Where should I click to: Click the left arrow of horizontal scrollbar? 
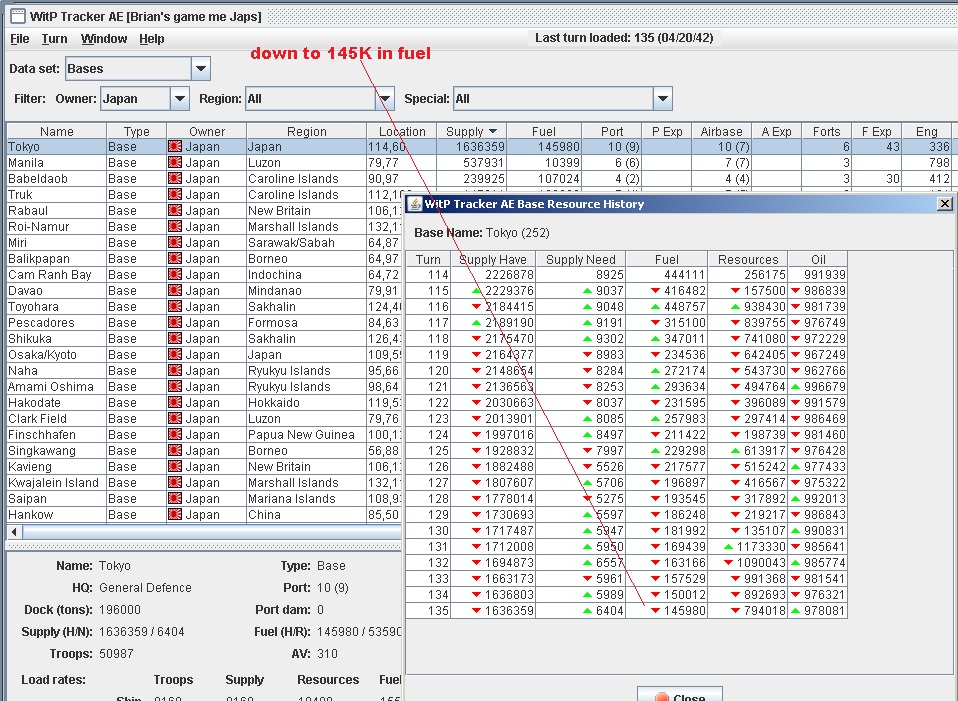click(14, 531)
